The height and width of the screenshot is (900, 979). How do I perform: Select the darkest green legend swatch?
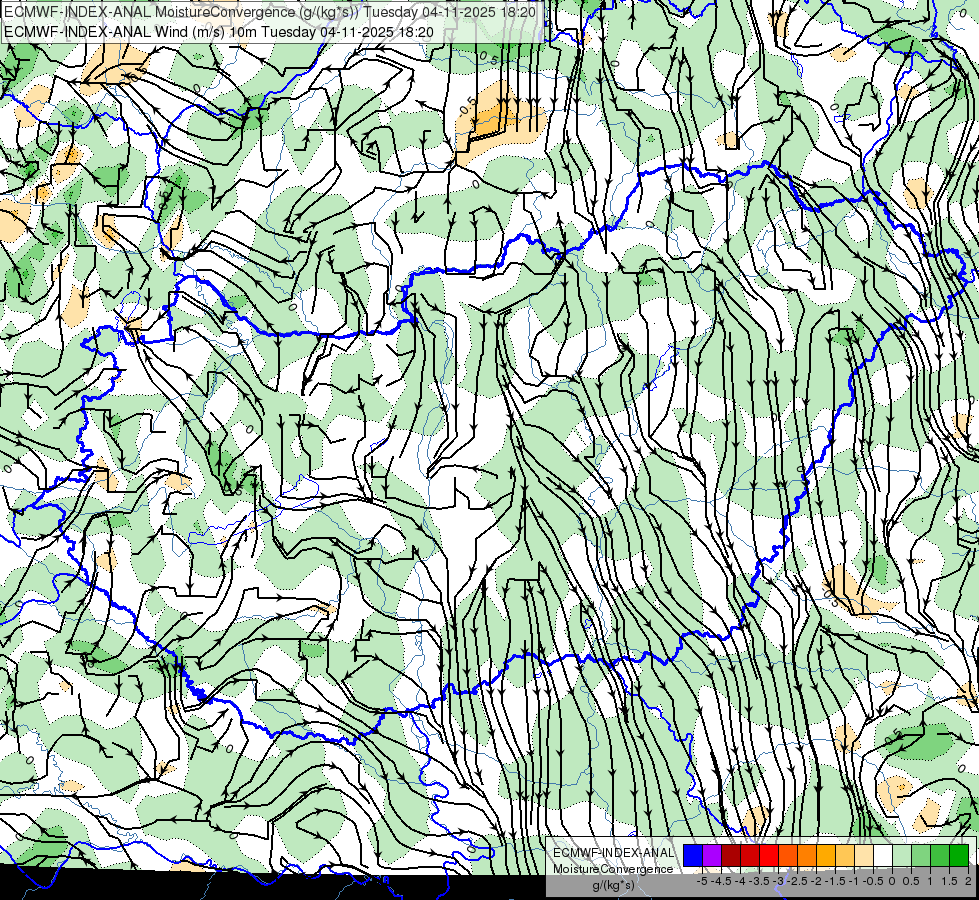pos(959,855)
